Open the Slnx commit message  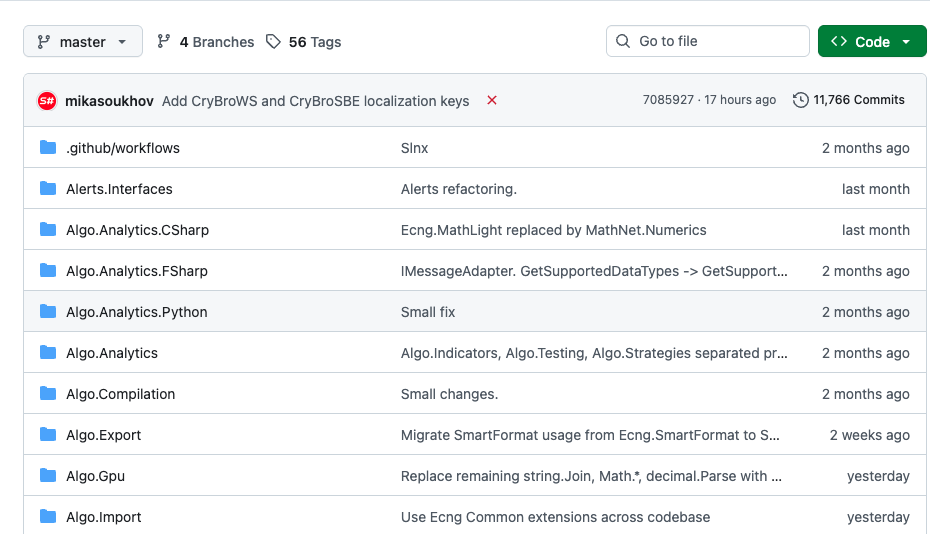415,148
